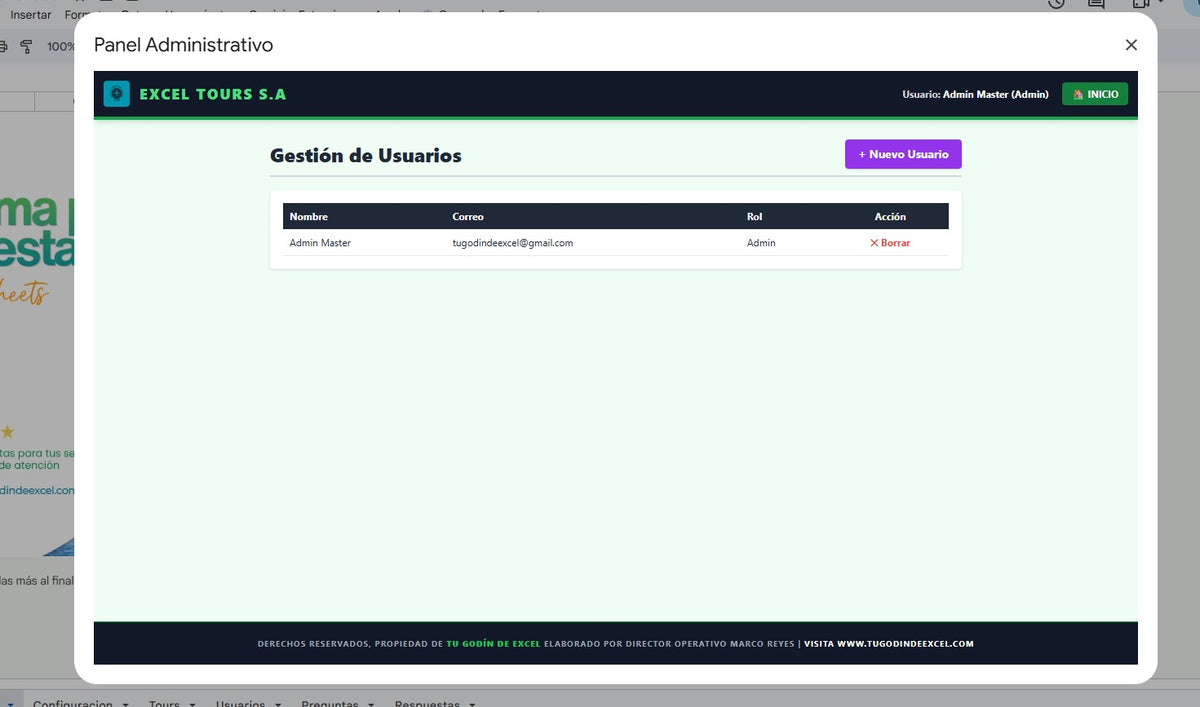Switch to the Preguntas sheet tab
The height and width of the screenshot is (707, 1200).
(x=330, y=703)
